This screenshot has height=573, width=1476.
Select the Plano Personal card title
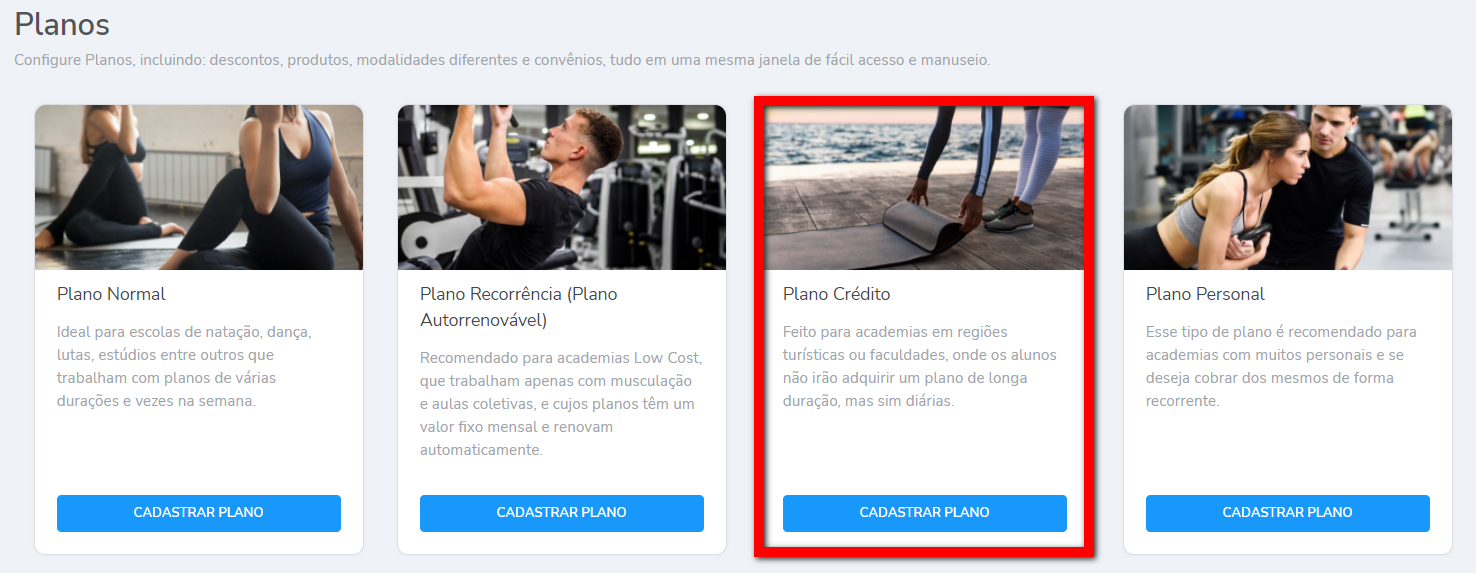[1205, 294]
